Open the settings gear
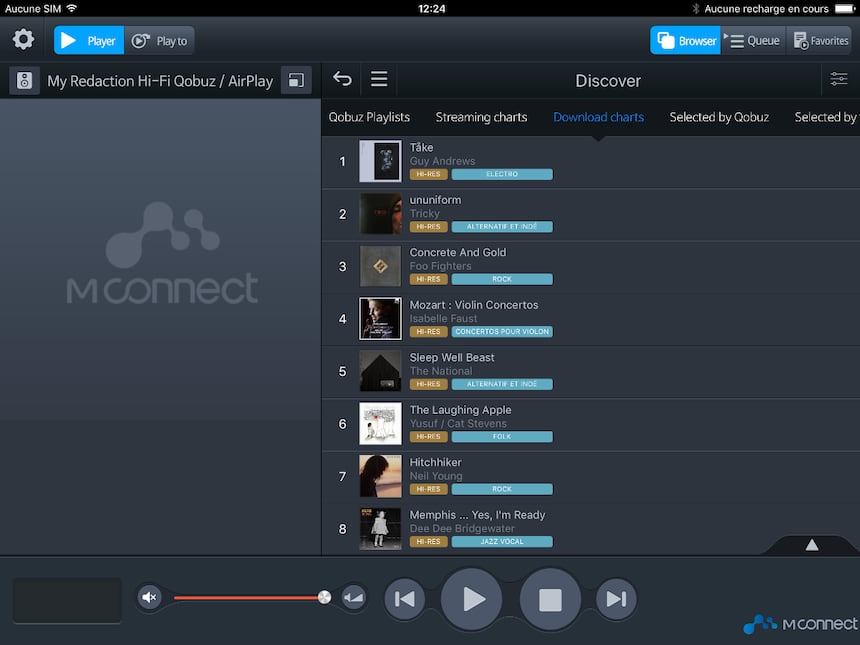This screenshot has height=645, width=860. click(23, 40)
